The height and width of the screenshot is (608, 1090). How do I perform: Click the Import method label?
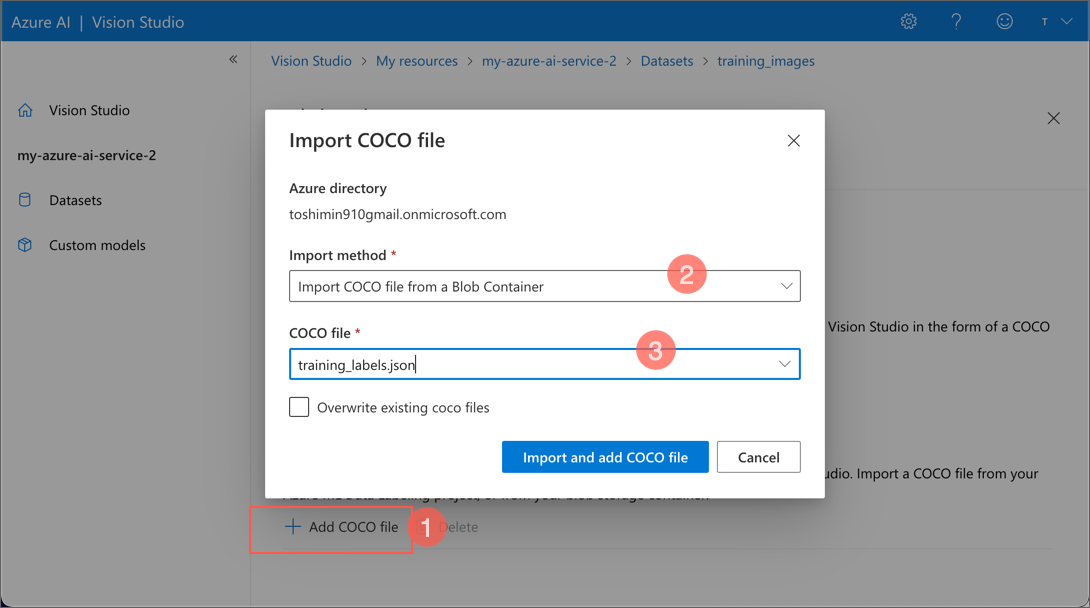point(338,255)
